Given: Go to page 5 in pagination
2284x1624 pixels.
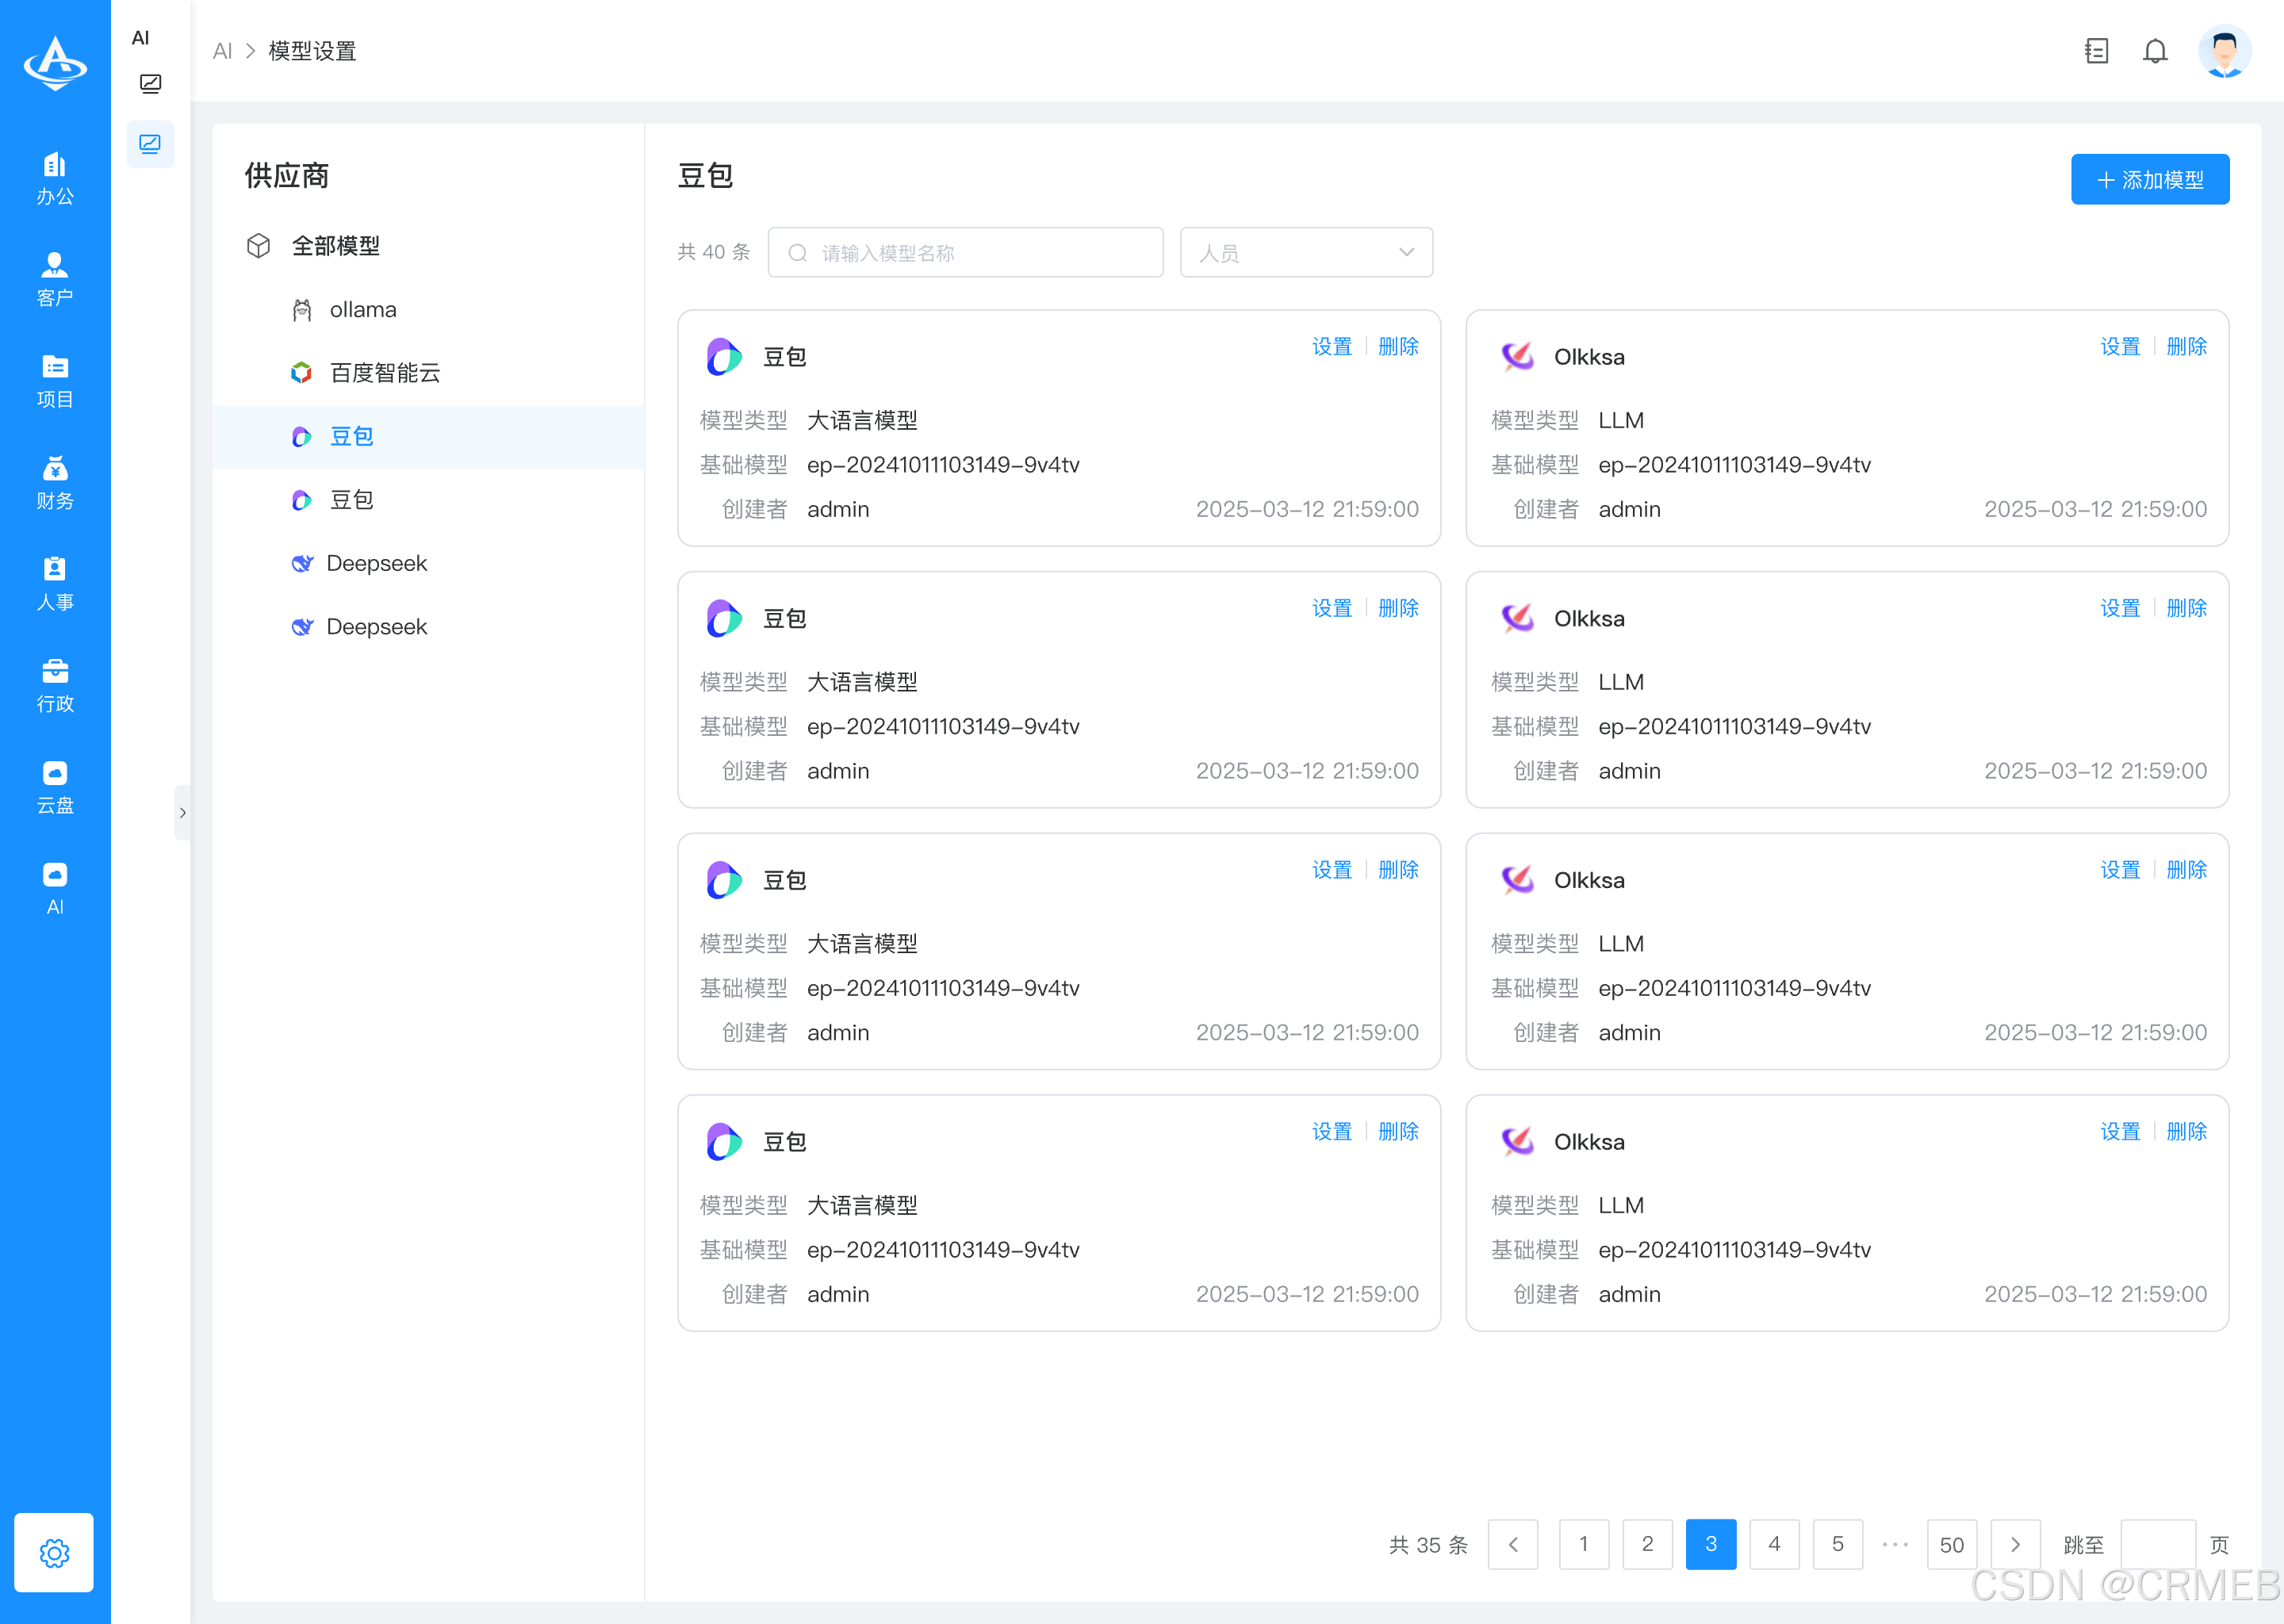Looking at the screenshot, I should point(1837,1544).
